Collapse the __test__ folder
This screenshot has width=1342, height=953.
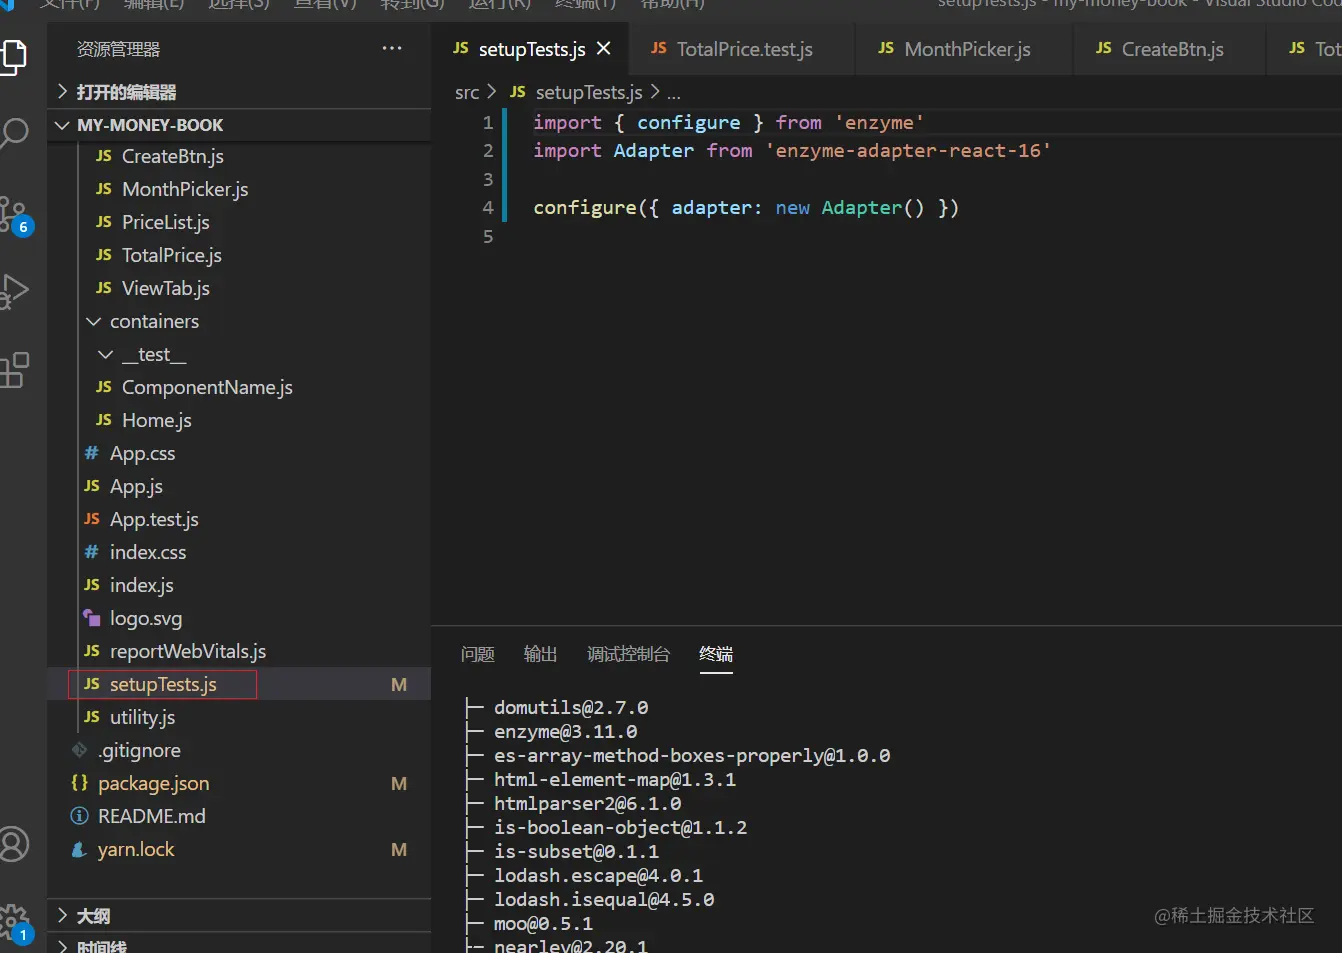click(x=154, y=354)
